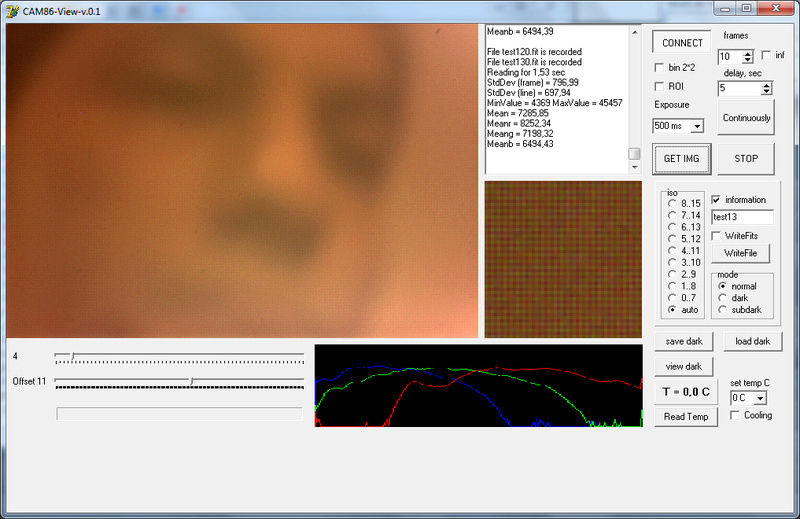Click the log scrollbar thumb
This screenshot has width=800, height=519.
tap(634, 154)
